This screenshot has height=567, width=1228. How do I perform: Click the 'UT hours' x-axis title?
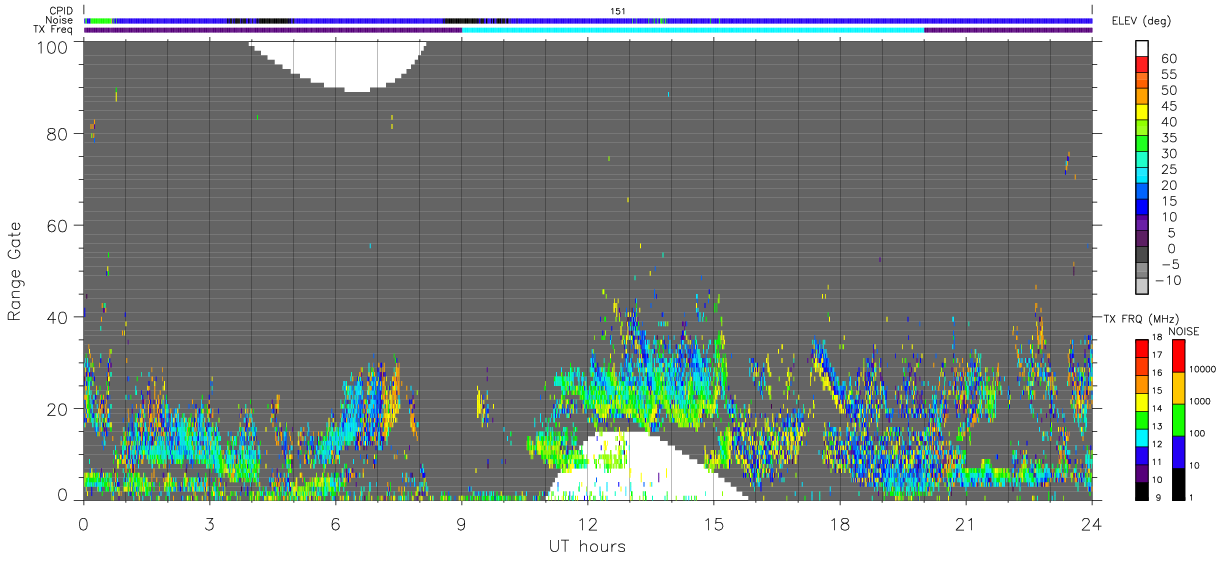[x=586, y=546]
